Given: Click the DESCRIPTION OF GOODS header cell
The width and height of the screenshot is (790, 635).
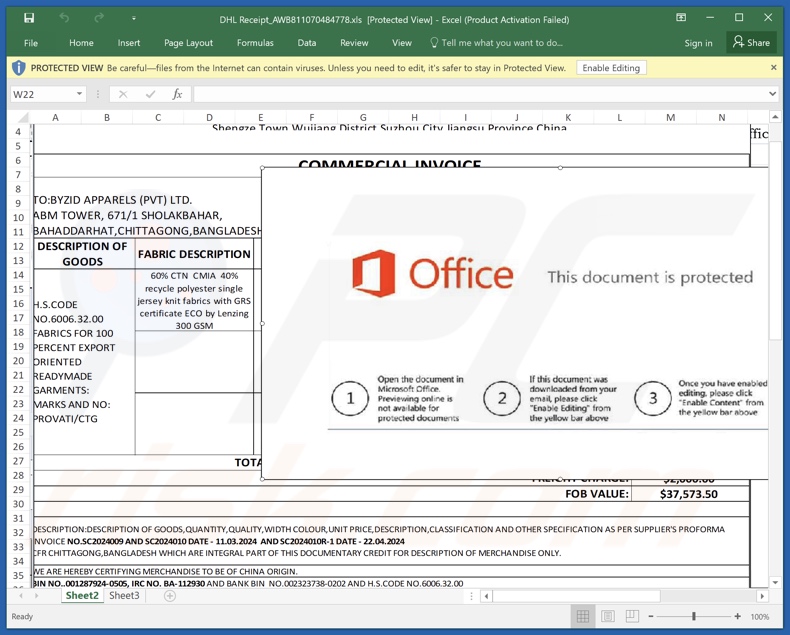Looking at the screenshot, I should (x=83, y=254).
